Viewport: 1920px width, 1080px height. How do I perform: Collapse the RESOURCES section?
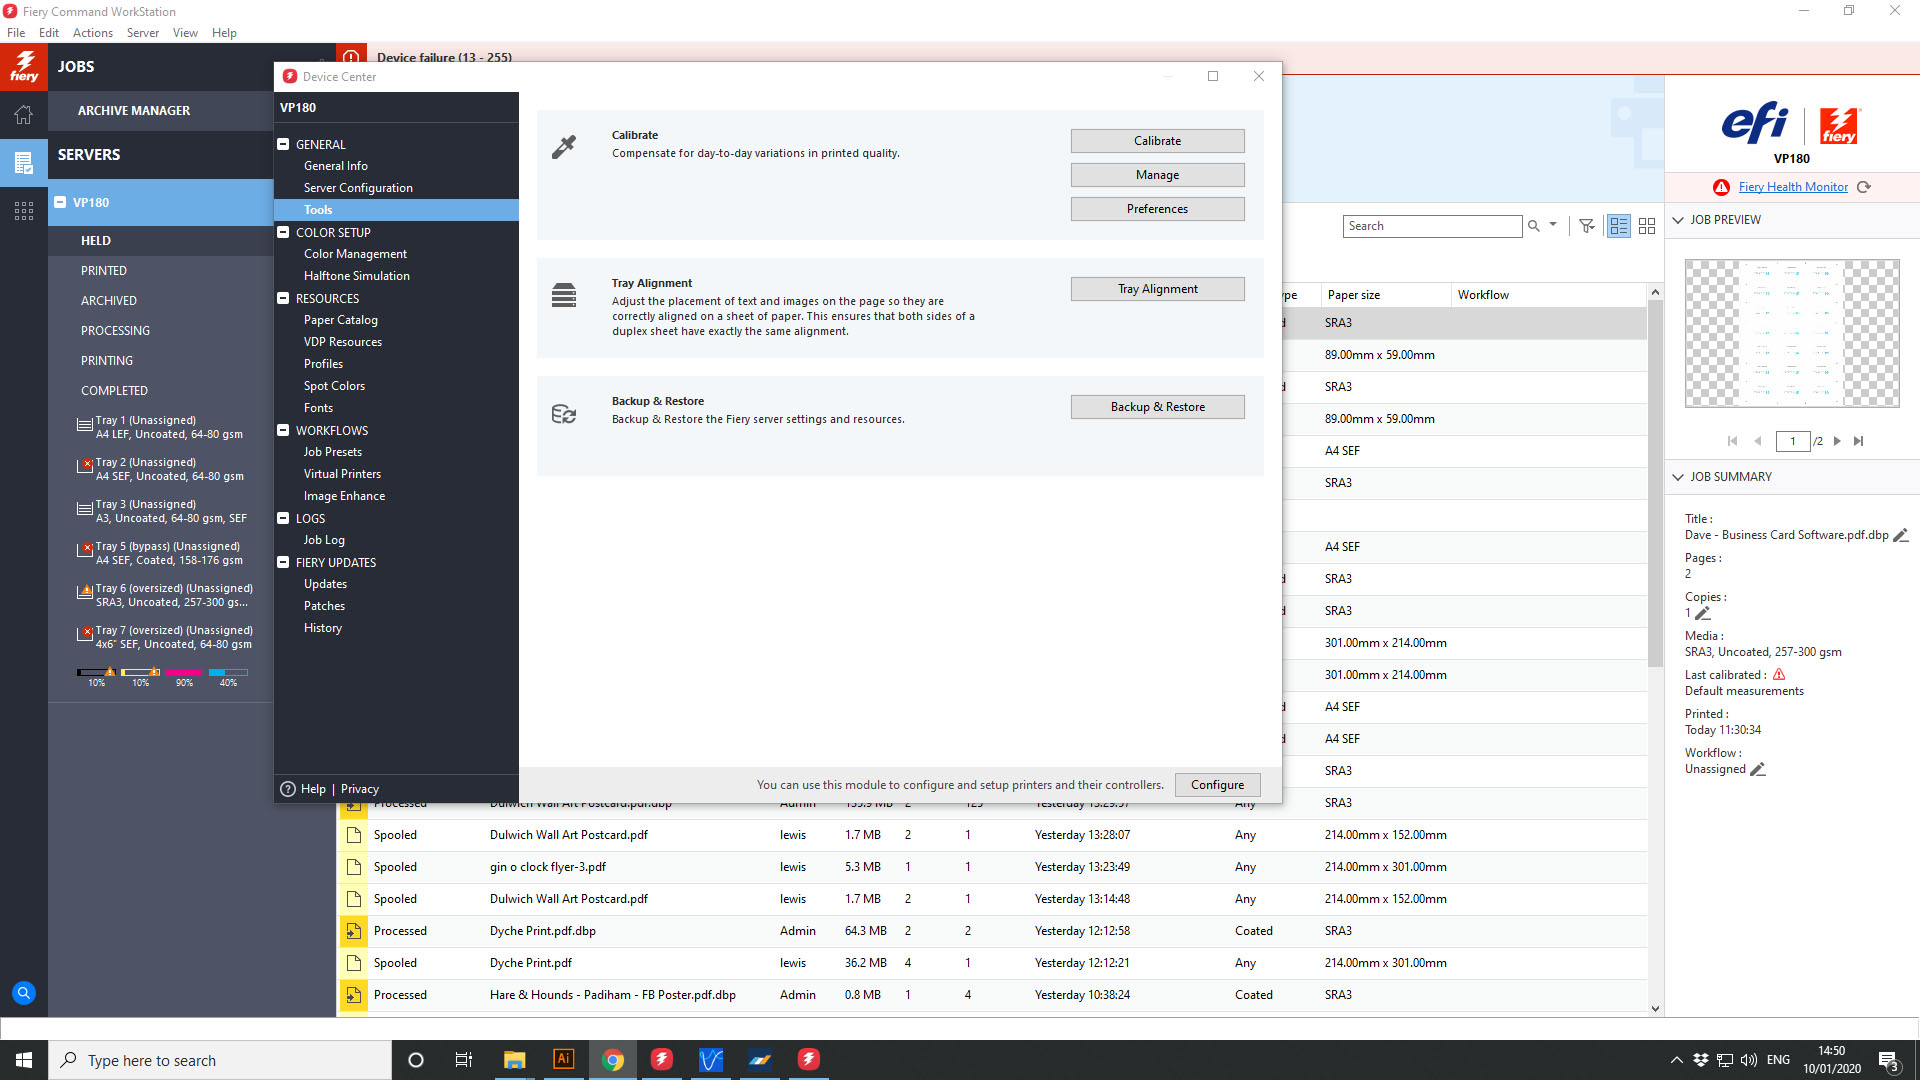click(x=283, y=298)
